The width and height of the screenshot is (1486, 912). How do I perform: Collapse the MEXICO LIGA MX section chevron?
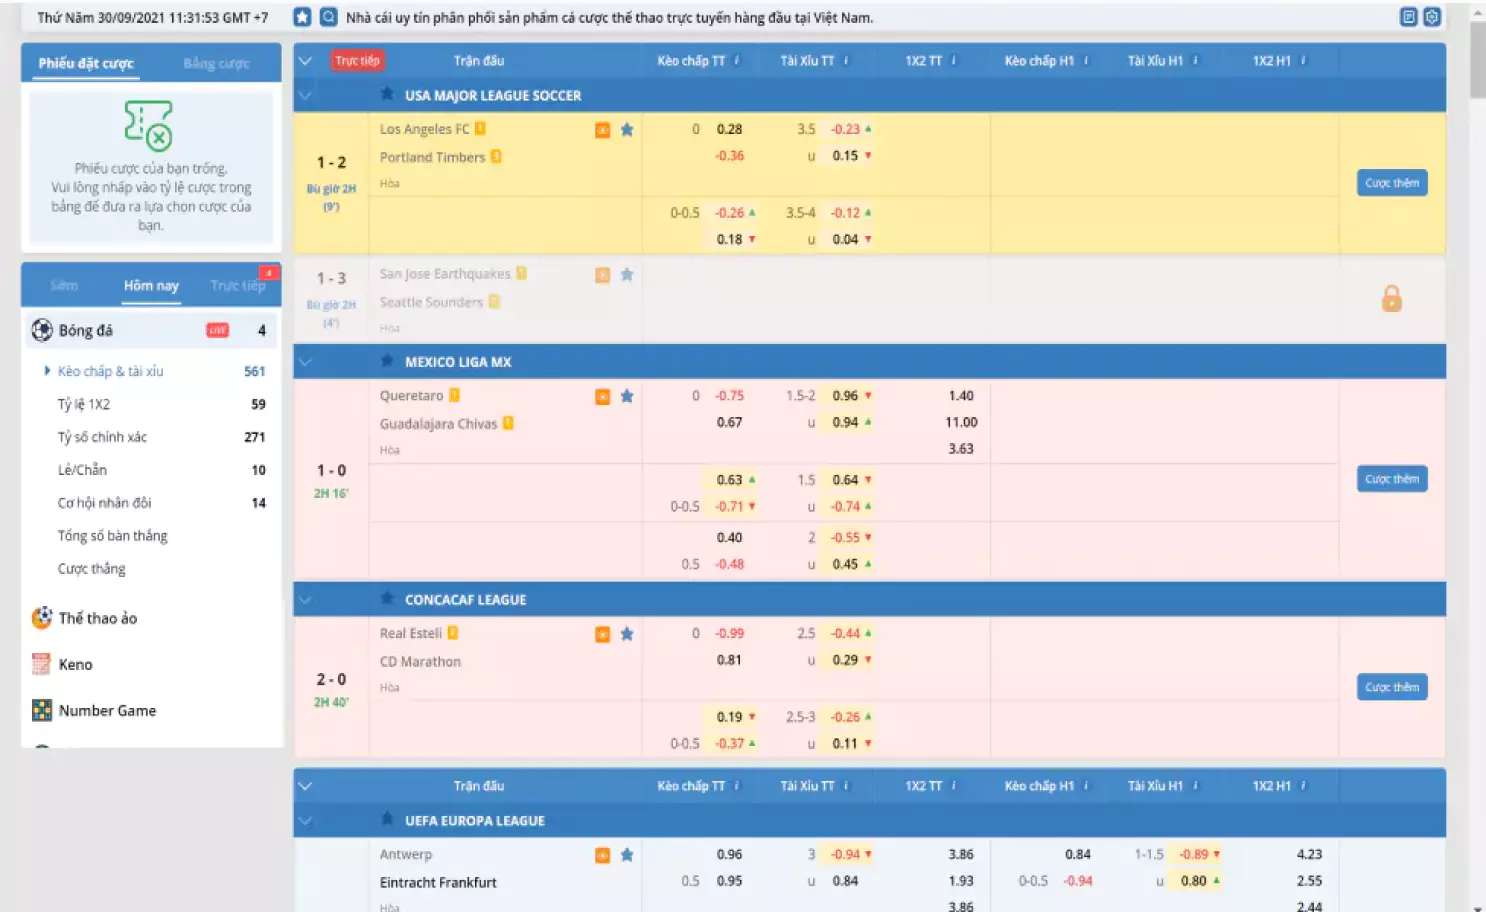tap(305, 361)
